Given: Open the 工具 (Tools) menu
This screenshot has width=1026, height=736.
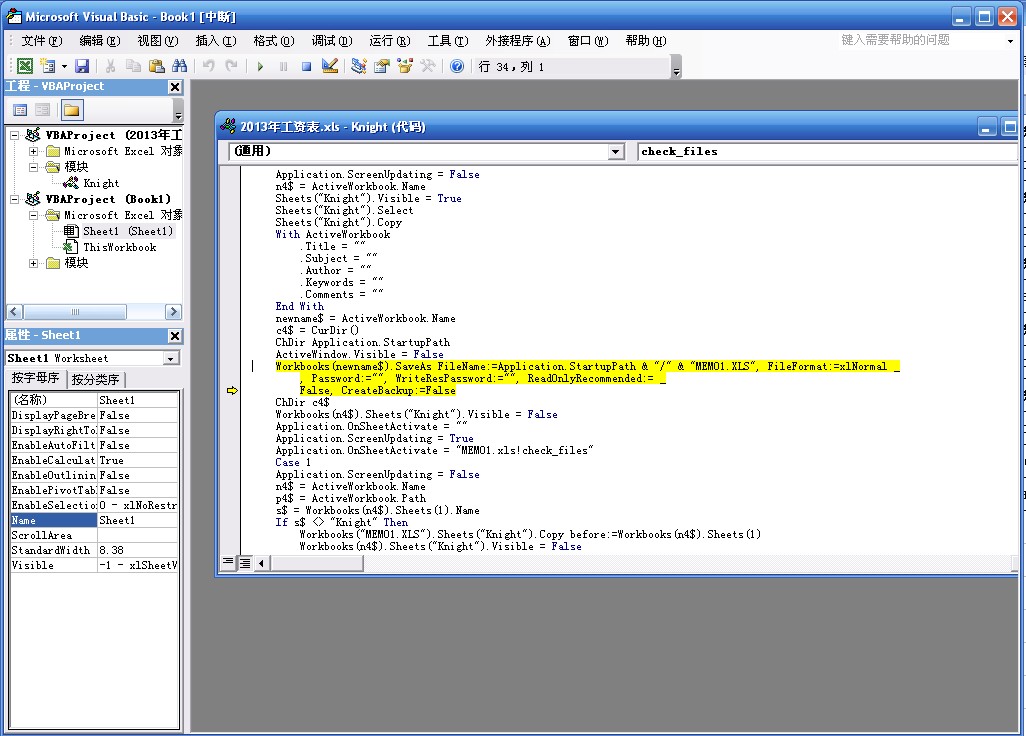Looking at the screenshot, I should coord(448,41).
